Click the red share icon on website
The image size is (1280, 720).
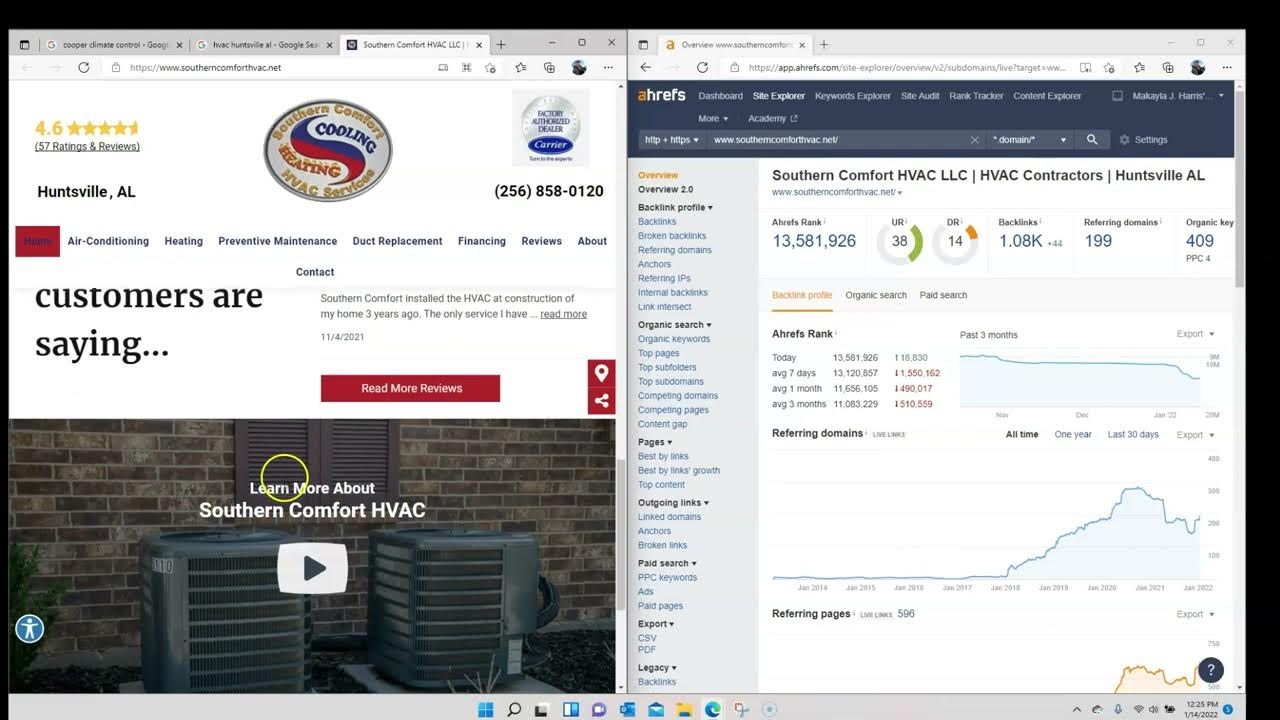click(601, 401)
